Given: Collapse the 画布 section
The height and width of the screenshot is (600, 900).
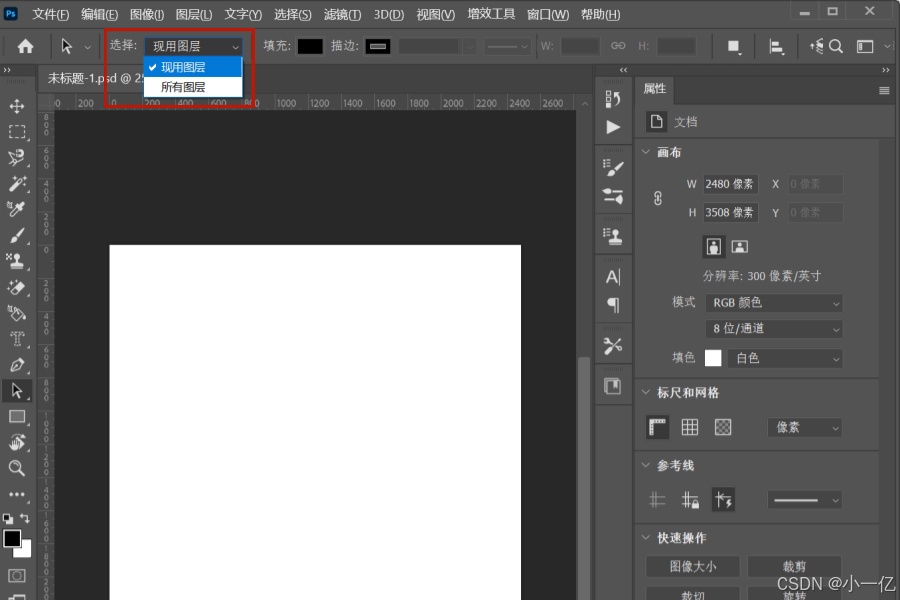Looking at the screenshot, I should pos(646,152).
